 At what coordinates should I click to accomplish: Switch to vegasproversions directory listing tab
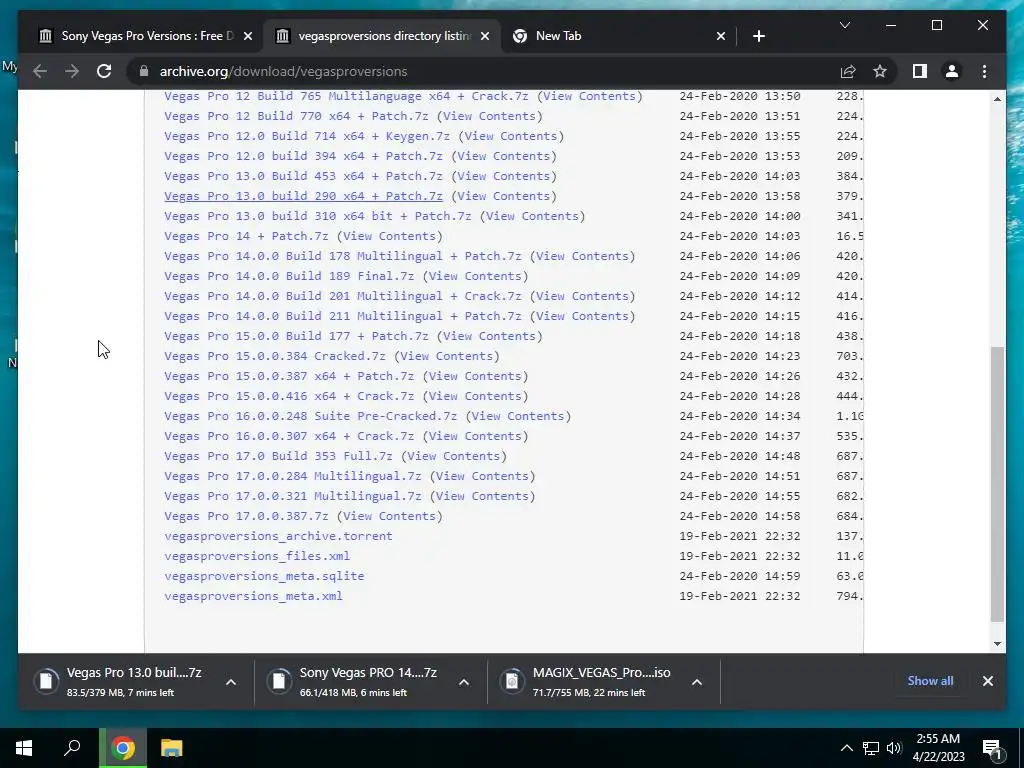382,36
